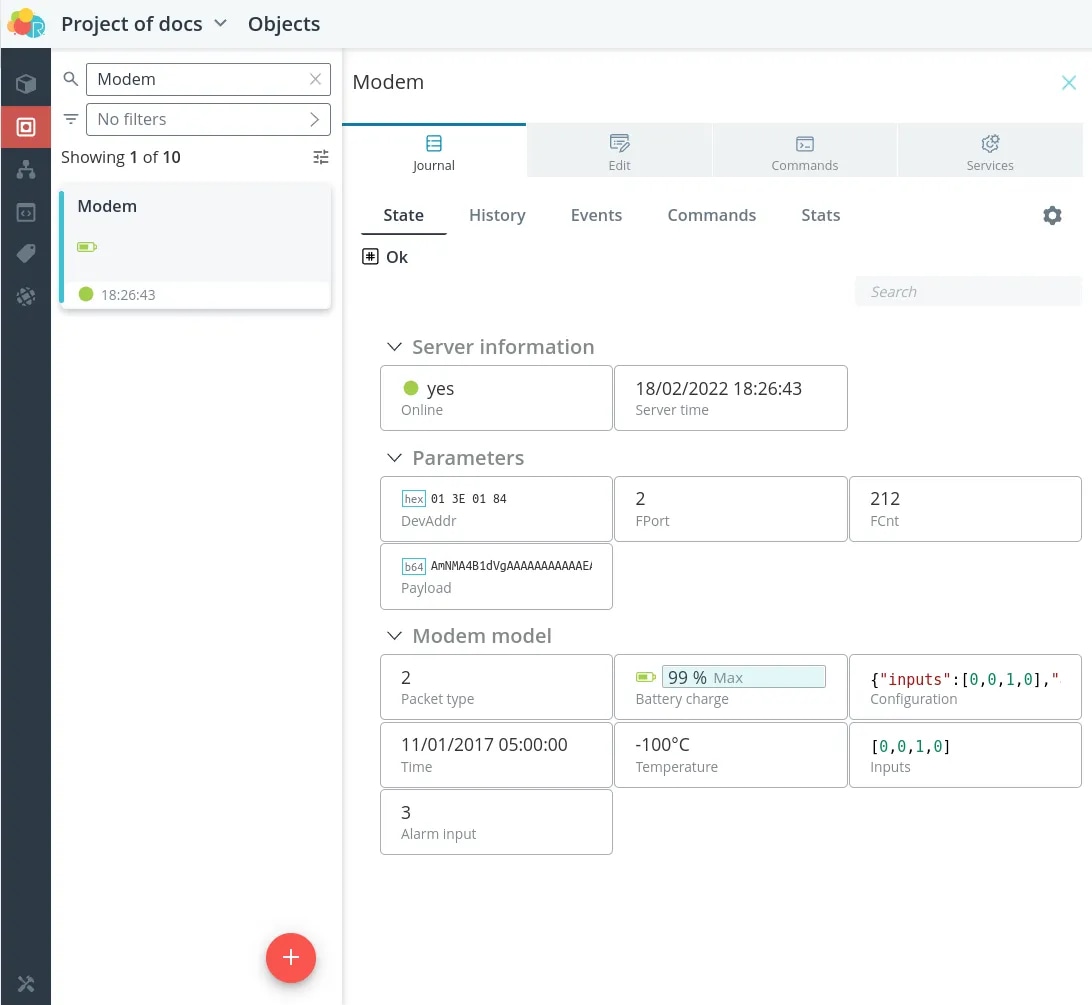This screenshot has height=1005, width=1092.
Task: Click the Payload base64 string
Action: click(511, 566)
